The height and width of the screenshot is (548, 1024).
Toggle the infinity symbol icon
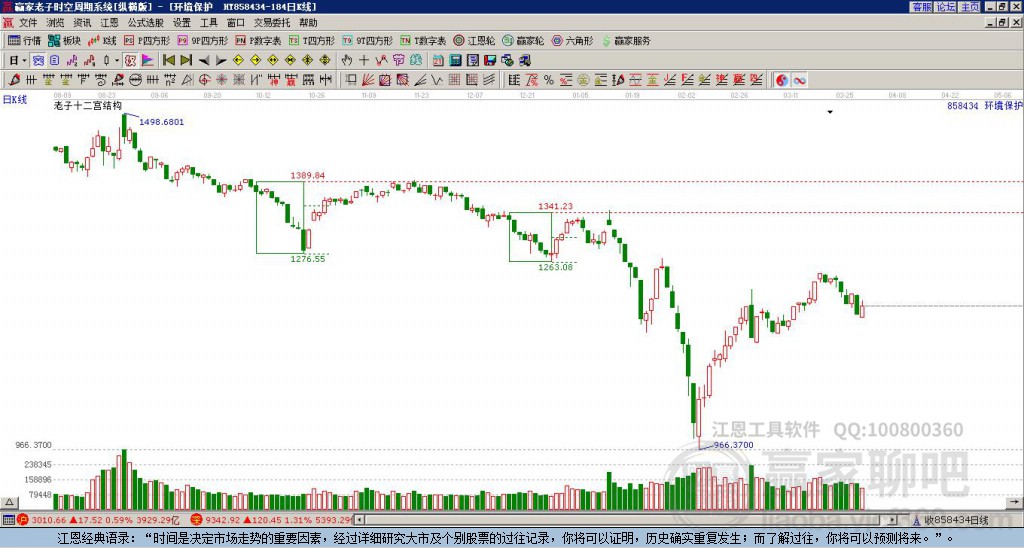tap(799, 80)
